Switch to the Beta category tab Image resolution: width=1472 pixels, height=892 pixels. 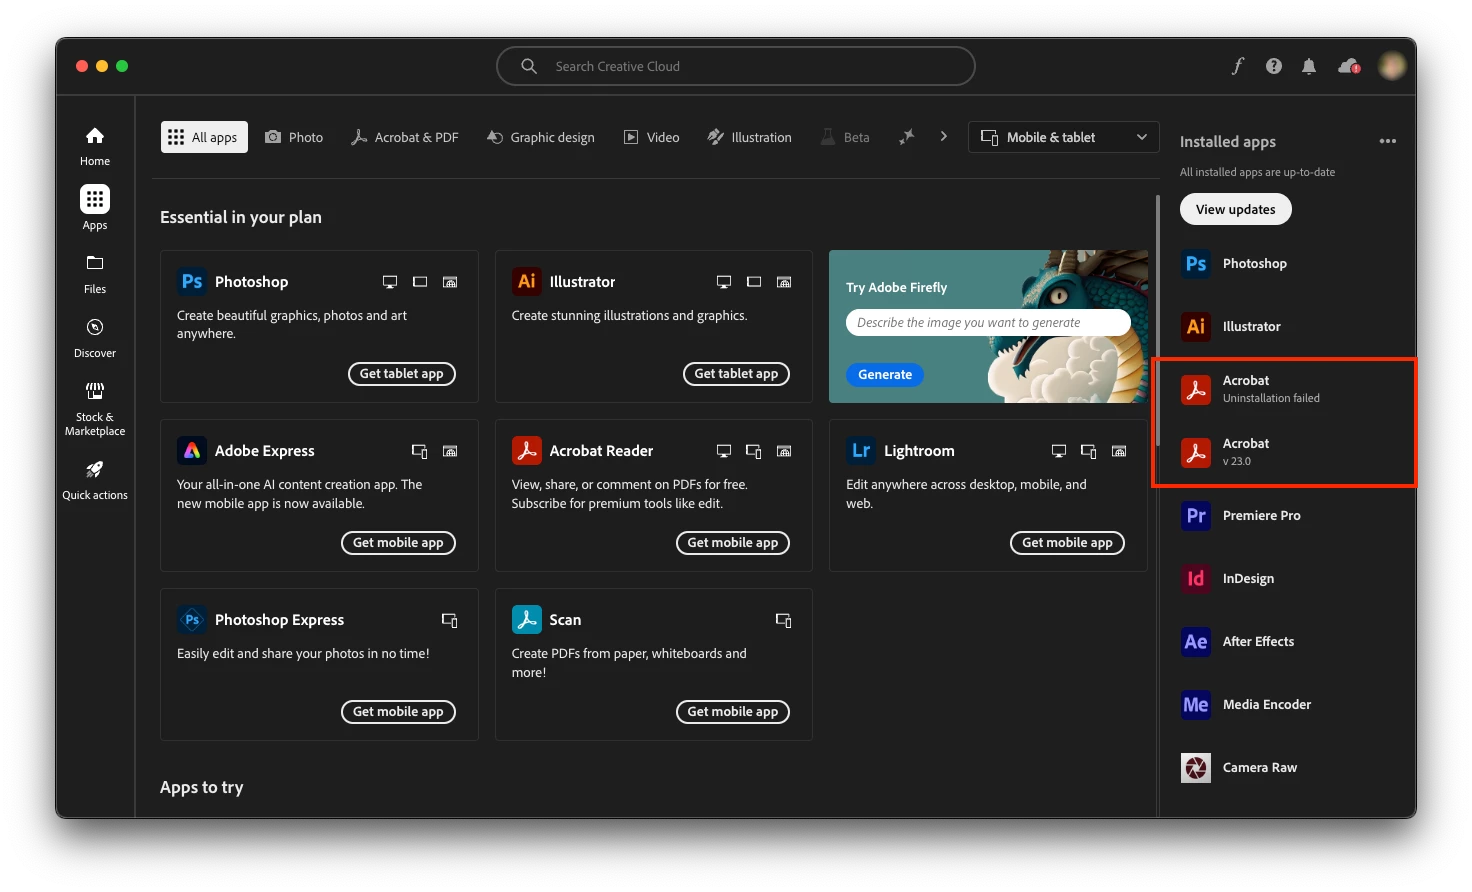tap(845, 137)
